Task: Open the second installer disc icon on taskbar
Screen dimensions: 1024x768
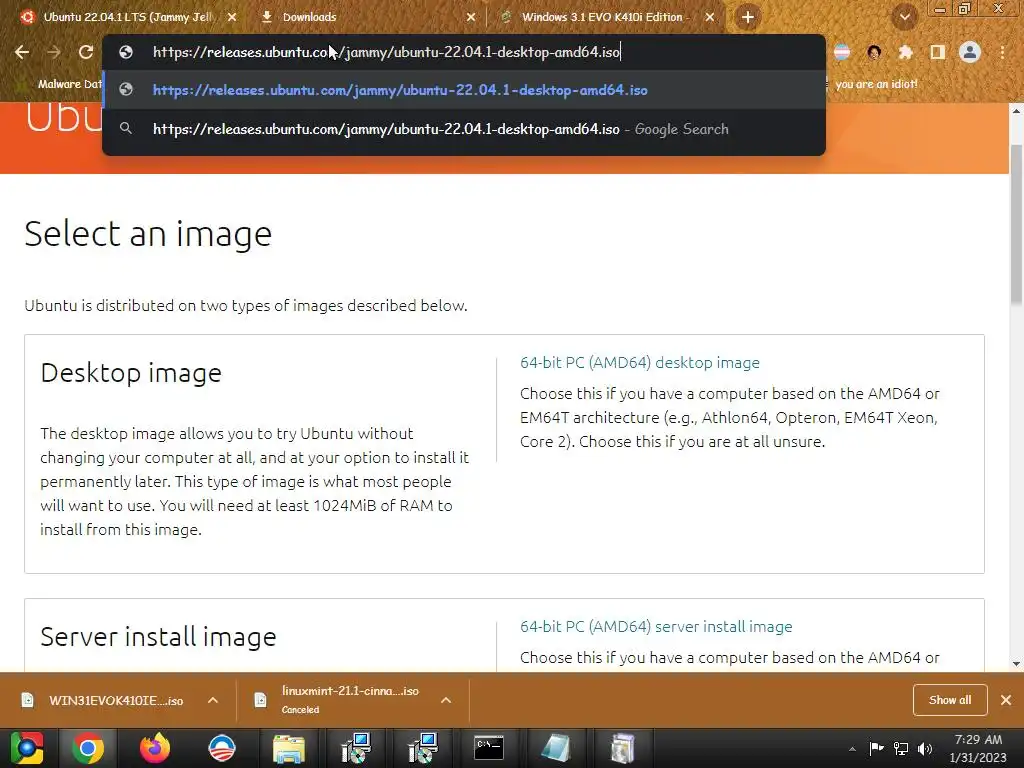Action: click(x=423, y=748)
